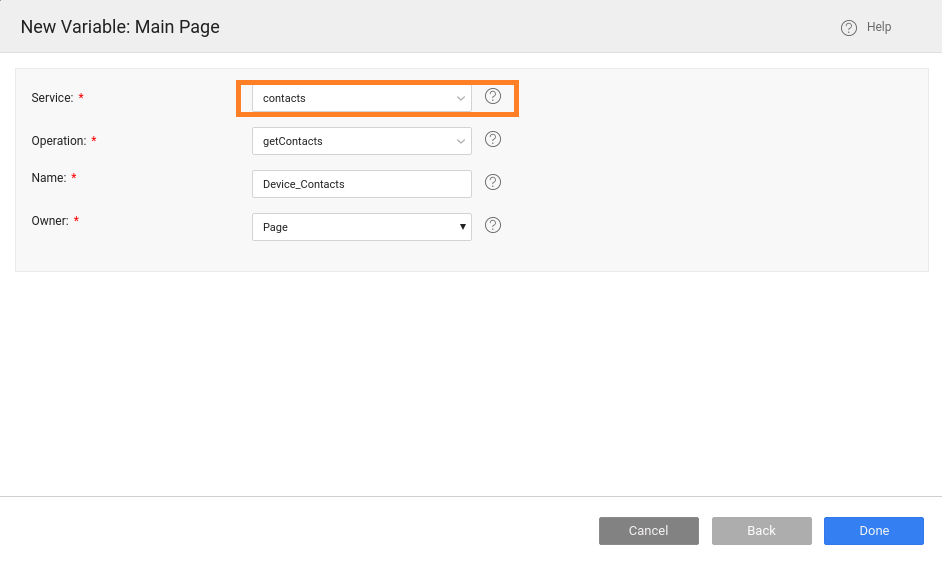942x564 pixels.
Task: Open the Owner dropdown showing Page
Action: click(350, 227)
